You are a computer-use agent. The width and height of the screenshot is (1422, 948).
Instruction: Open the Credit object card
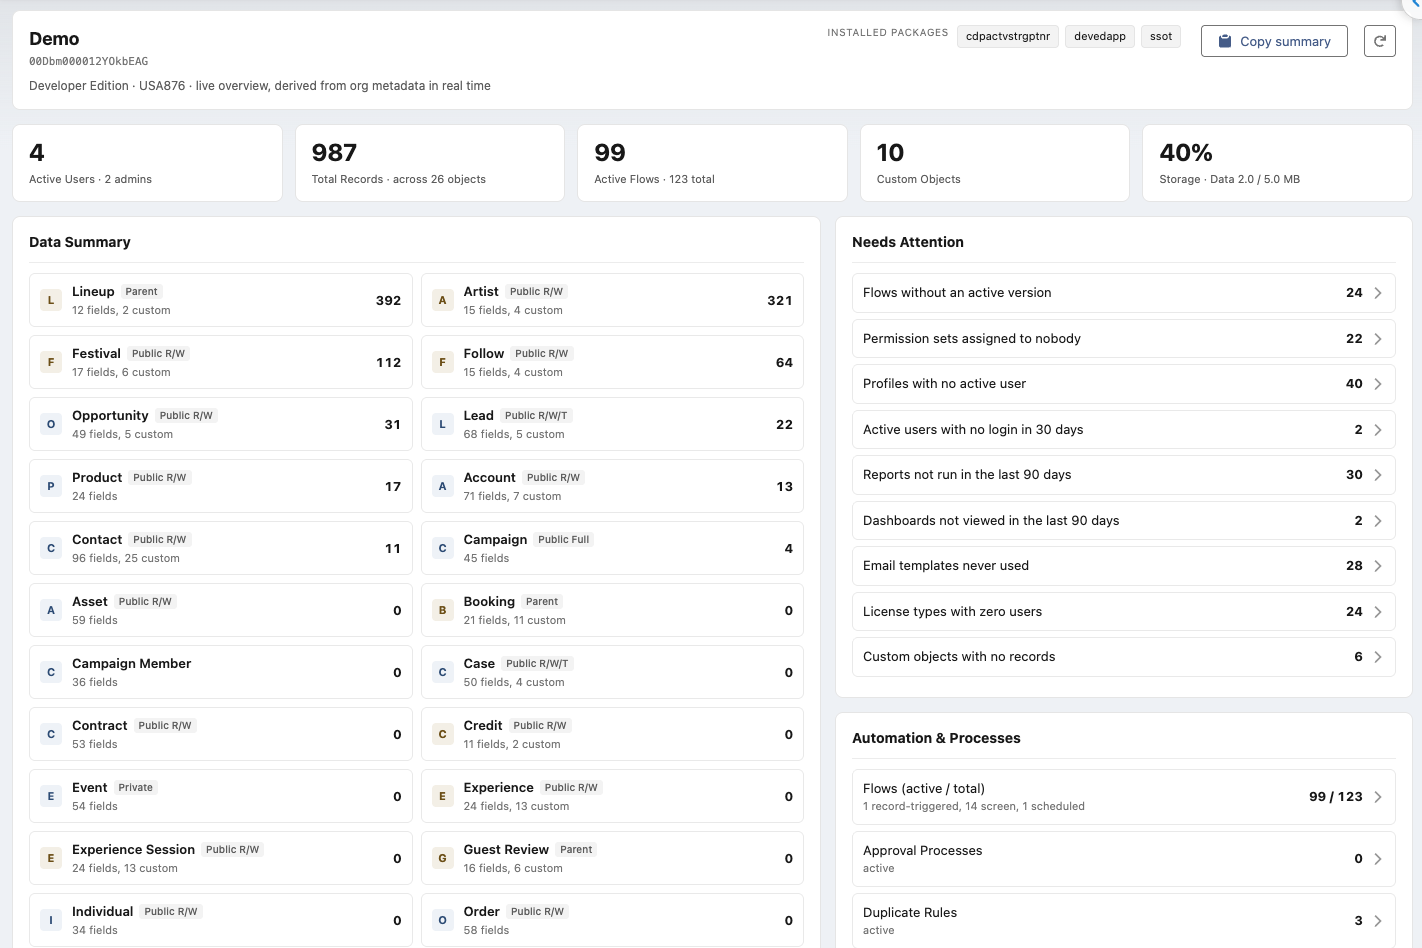coord(612,734)
